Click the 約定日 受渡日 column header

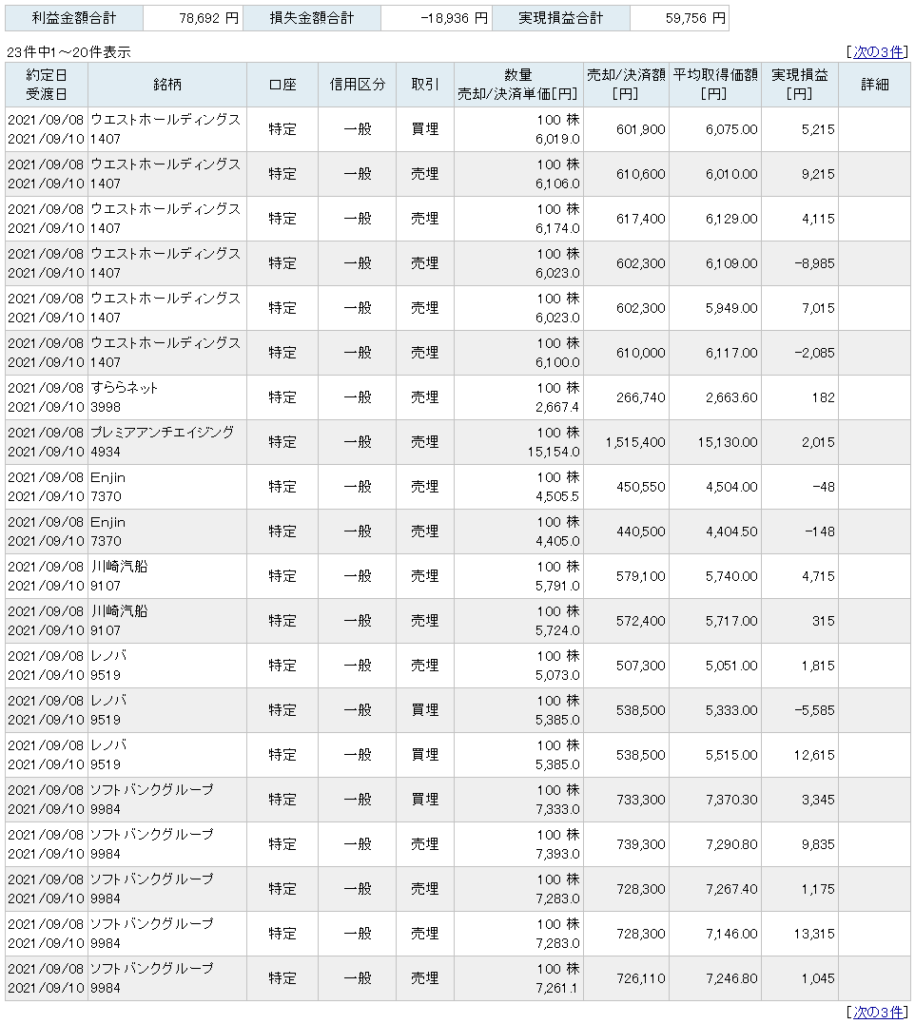point(46,85)
